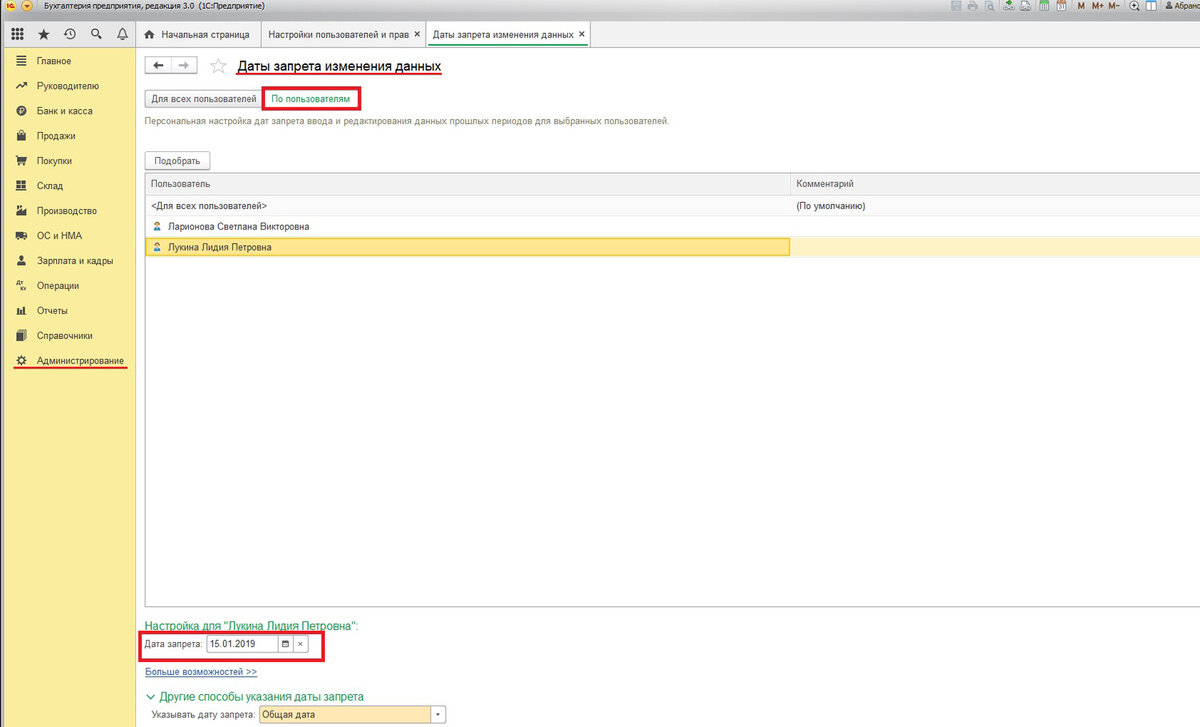The width and height of the screenshot is (1200, 727).
Task: Open the date picker calendar for Дата запрета
Action: click(x=285, y=644)
